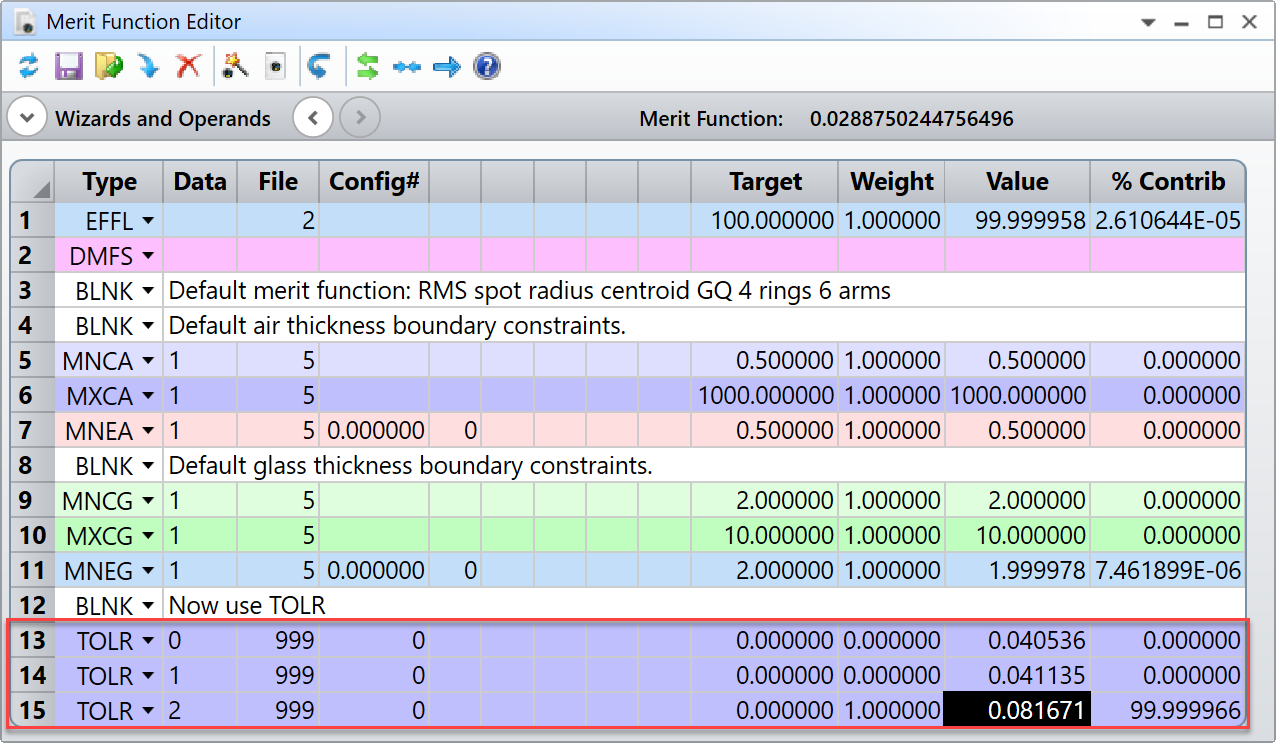Screen dimensions: 1276x743
Task: Open the optimization wizard wand icon
Action: pyautogui.click(x=235, y=67)
